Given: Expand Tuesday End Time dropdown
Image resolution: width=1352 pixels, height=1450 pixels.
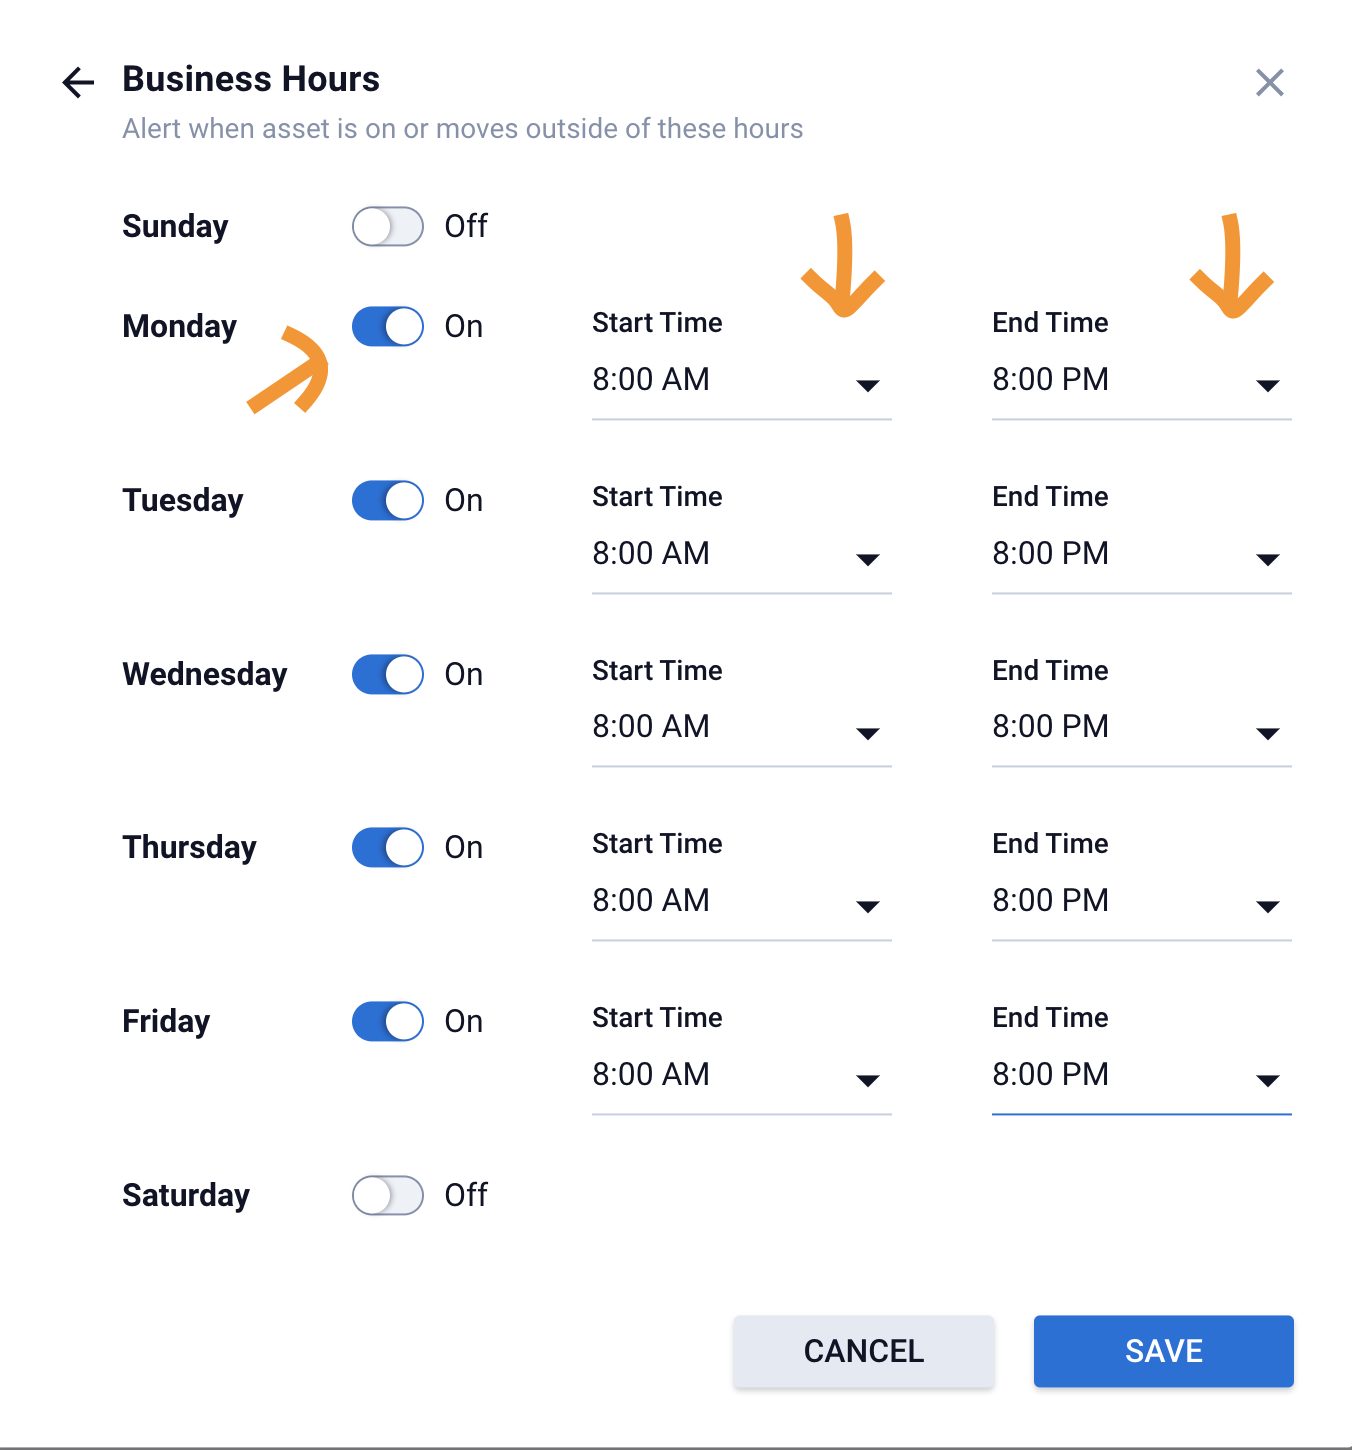Looking at the screenshot, I should click(x=1140, y=555).
